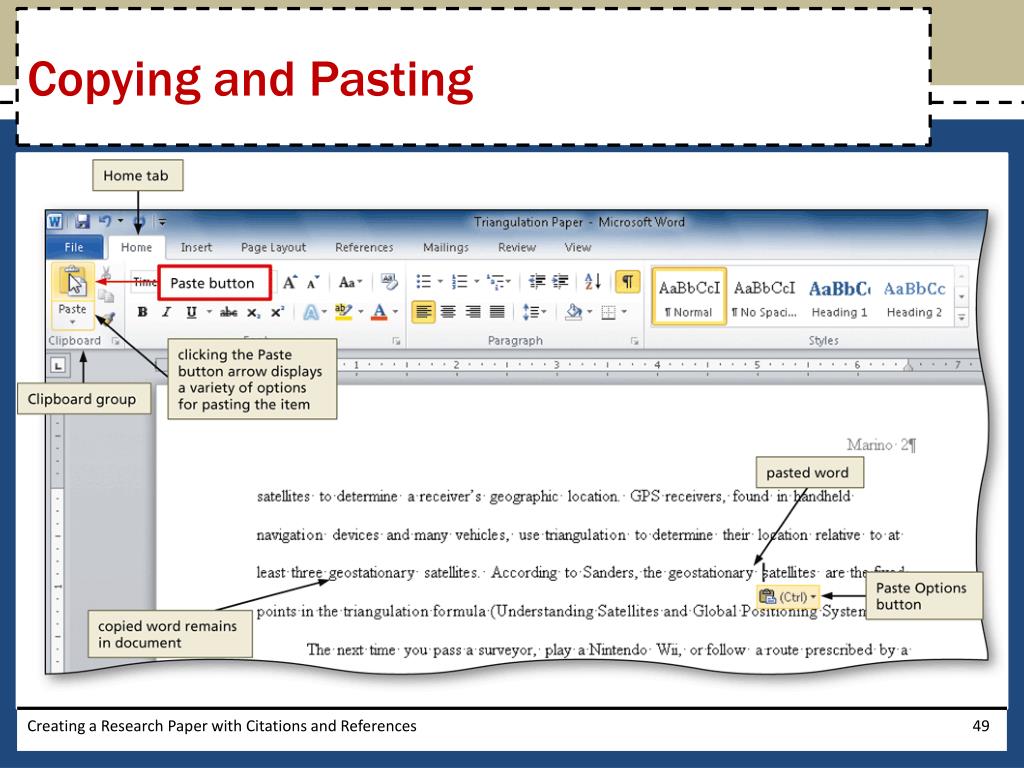Click the Shrink Font icon

tap(313, 282)
